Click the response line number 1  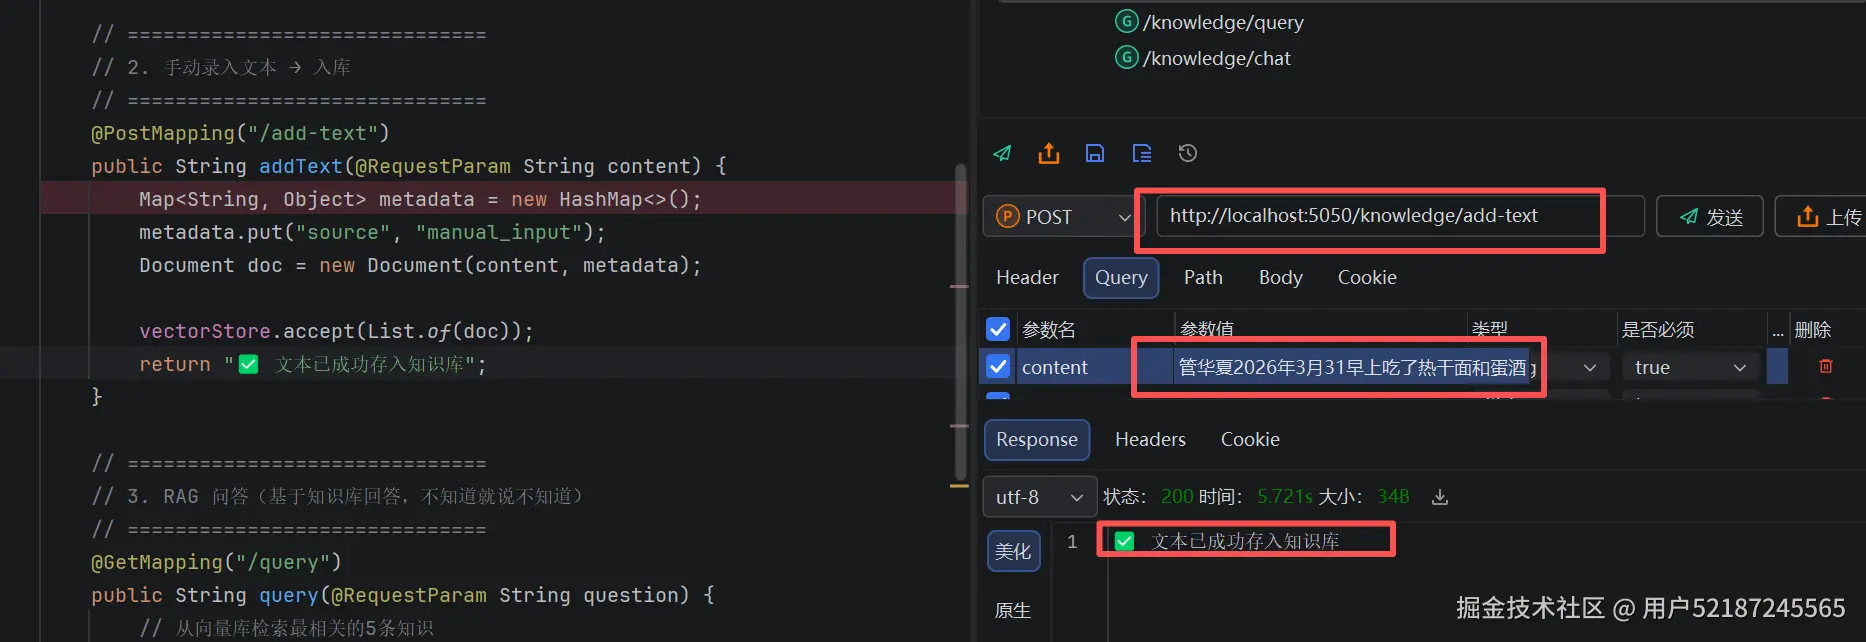coord(1072,541)
